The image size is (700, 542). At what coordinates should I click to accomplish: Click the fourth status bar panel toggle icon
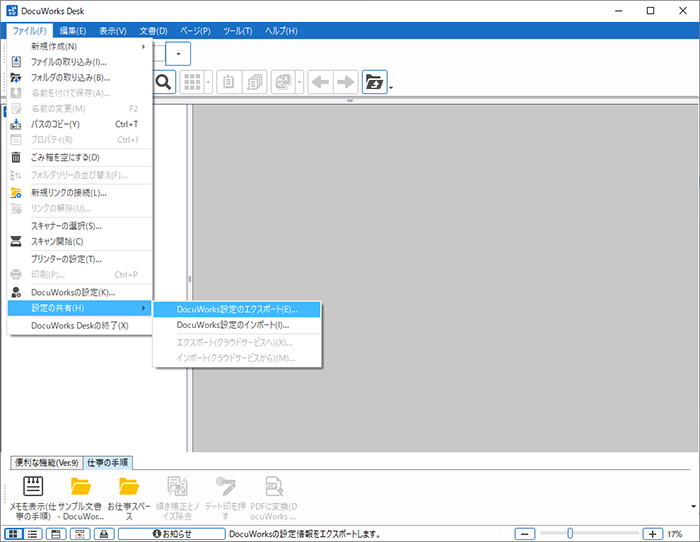click(80, 534)
